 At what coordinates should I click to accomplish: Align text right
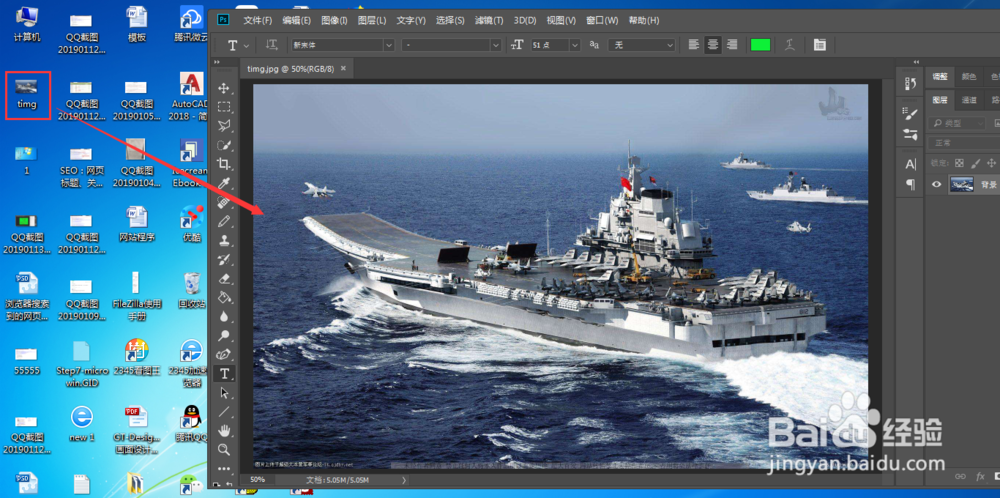732,45
